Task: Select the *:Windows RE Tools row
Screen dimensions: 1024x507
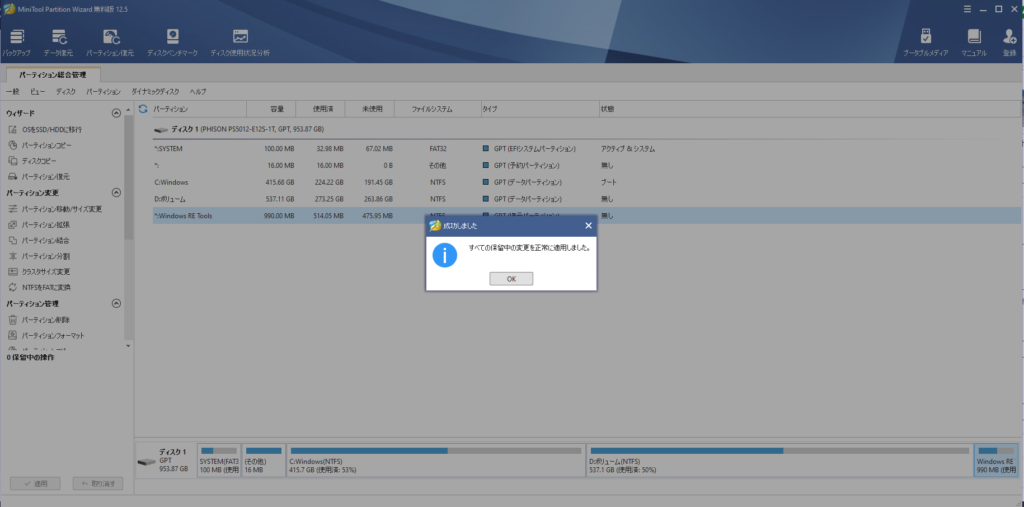Action: tap(586, 216)
